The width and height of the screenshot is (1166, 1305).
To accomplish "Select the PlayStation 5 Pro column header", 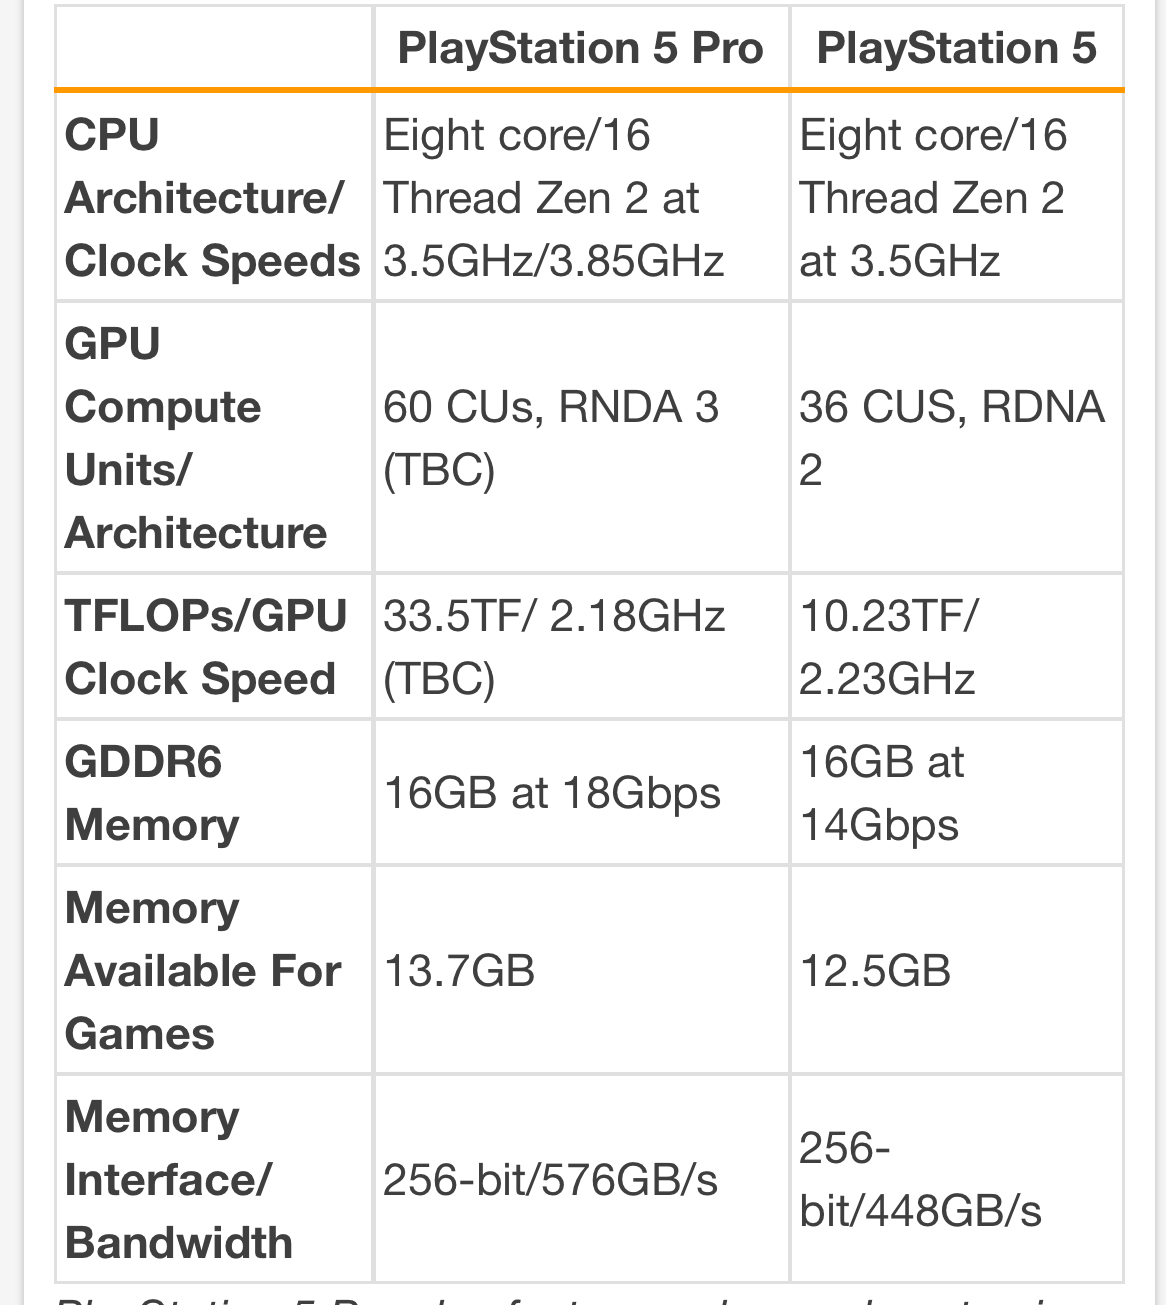I will click(581, 48).
